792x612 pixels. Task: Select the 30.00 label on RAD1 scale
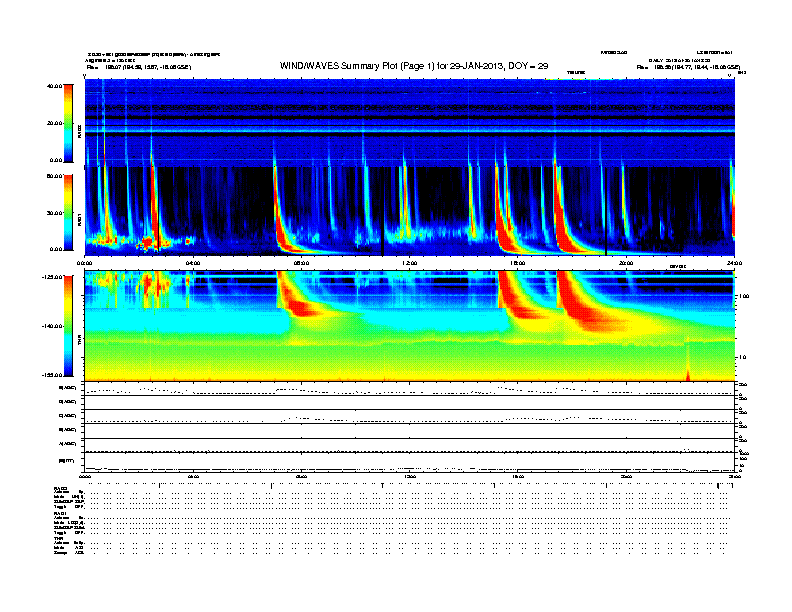point(54,213)
